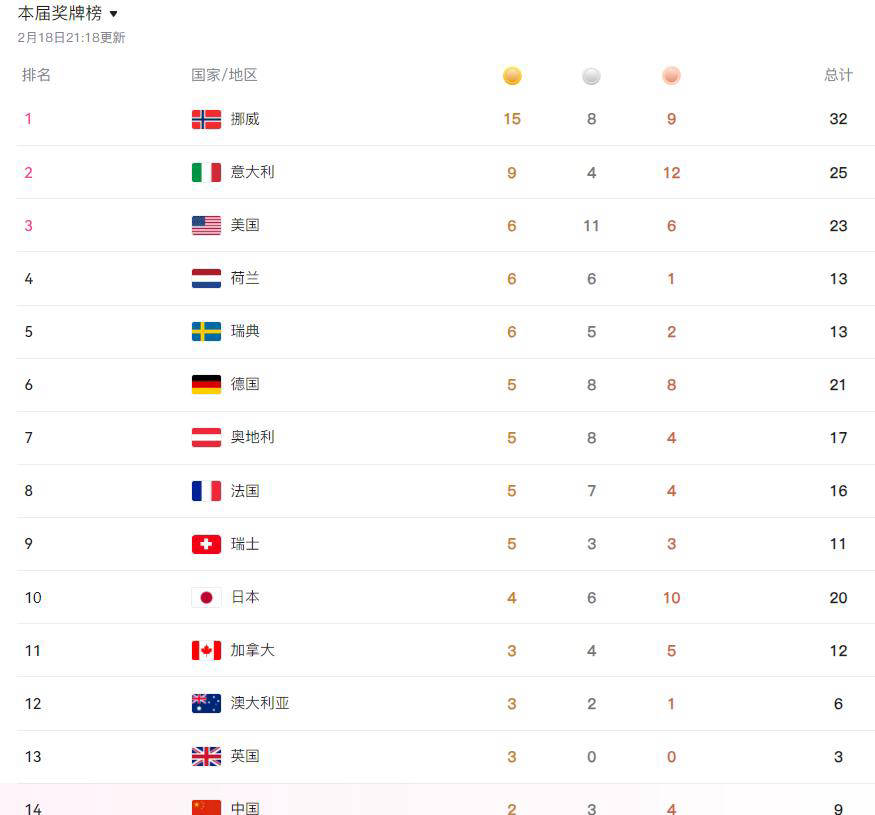This screenshot has height=815, width=875.
Task: Click the bronze medal column icon
Action: click(671, 76)
